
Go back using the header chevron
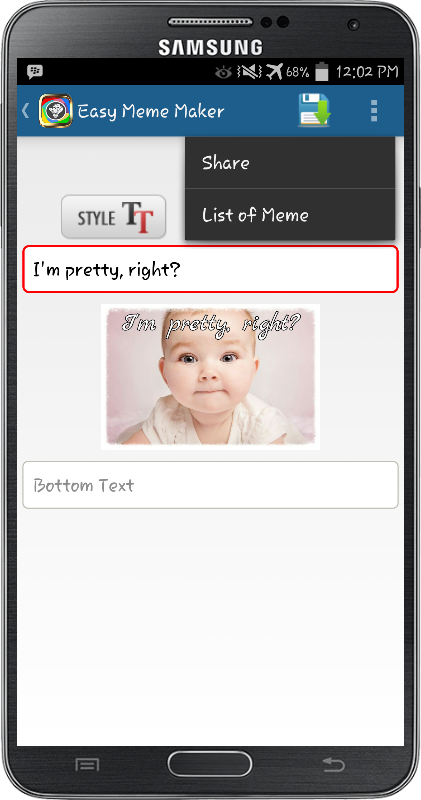coord(25,110)
